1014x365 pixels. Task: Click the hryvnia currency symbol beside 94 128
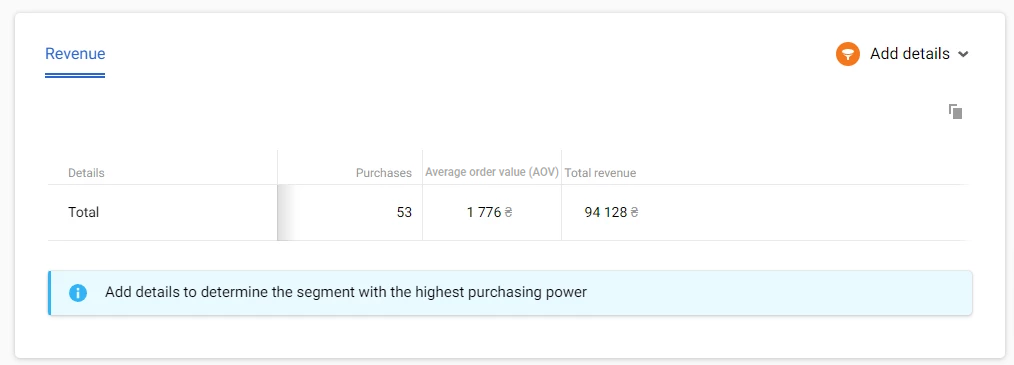coord(634,212)
